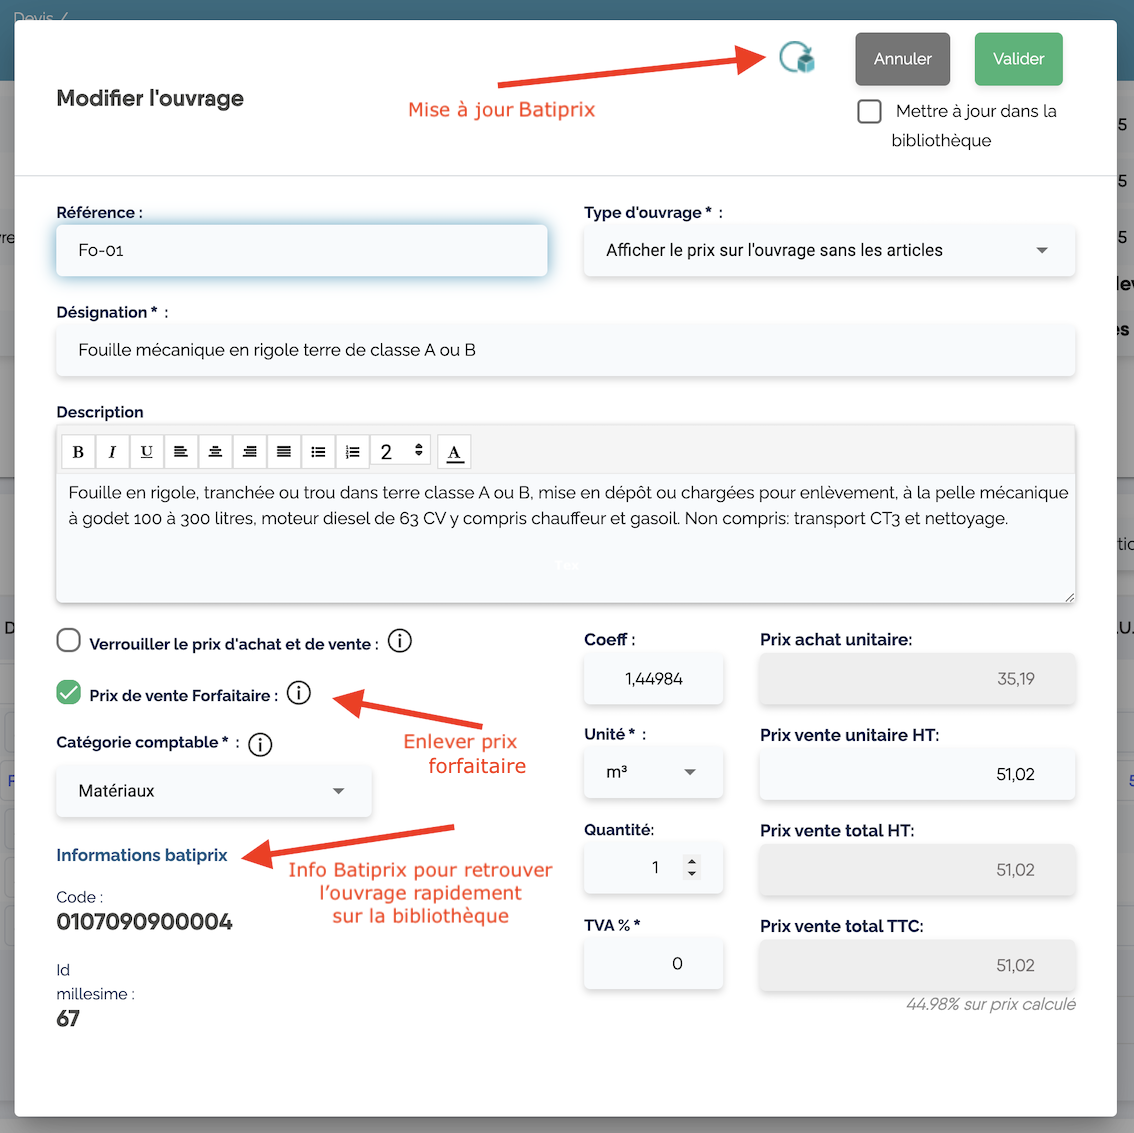1134x1133 pixels.
Task: Center align the description text
Action: 215,452
